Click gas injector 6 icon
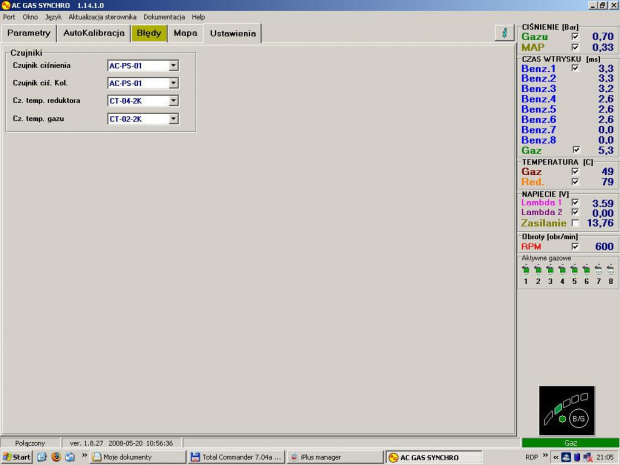The image size is (620, 465). [x=586, y=270]
